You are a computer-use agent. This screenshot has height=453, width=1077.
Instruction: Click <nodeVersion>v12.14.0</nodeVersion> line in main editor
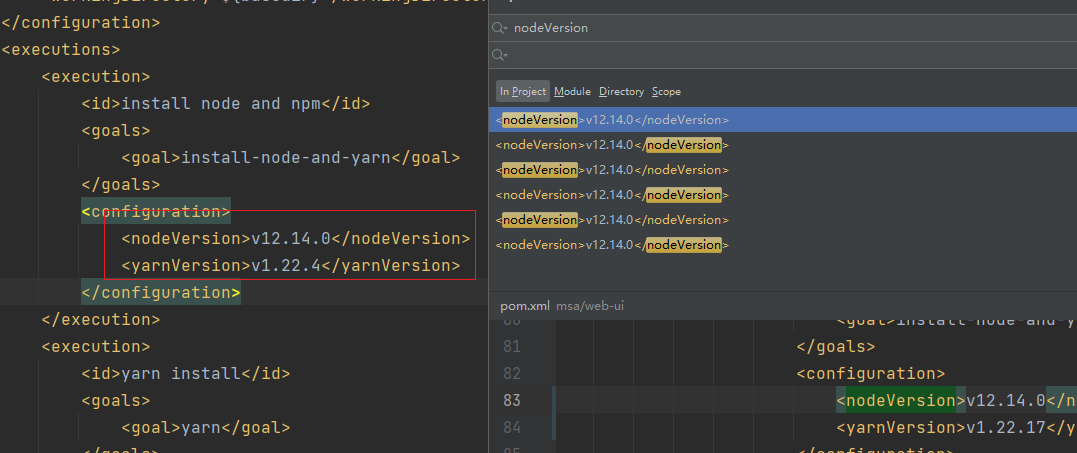(296, 238)
